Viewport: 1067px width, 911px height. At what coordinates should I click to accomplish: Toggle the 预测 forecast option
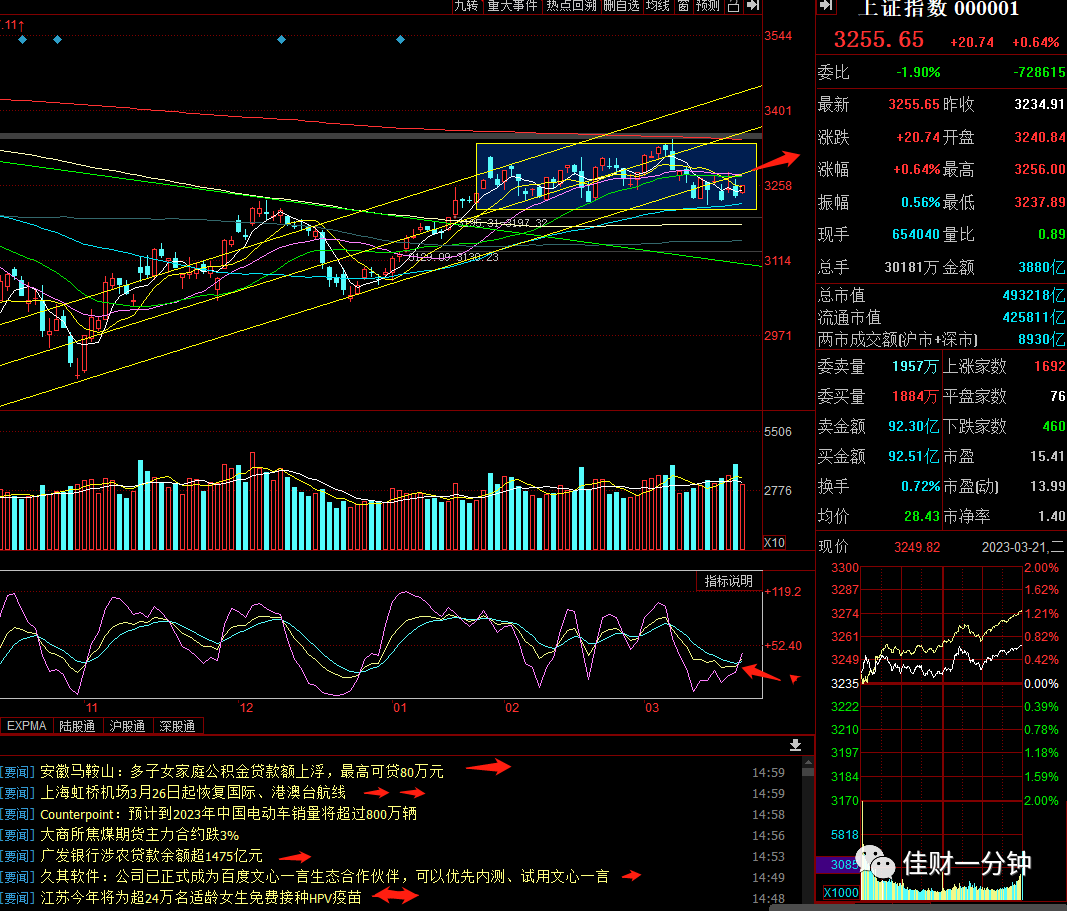pos(708,6)
